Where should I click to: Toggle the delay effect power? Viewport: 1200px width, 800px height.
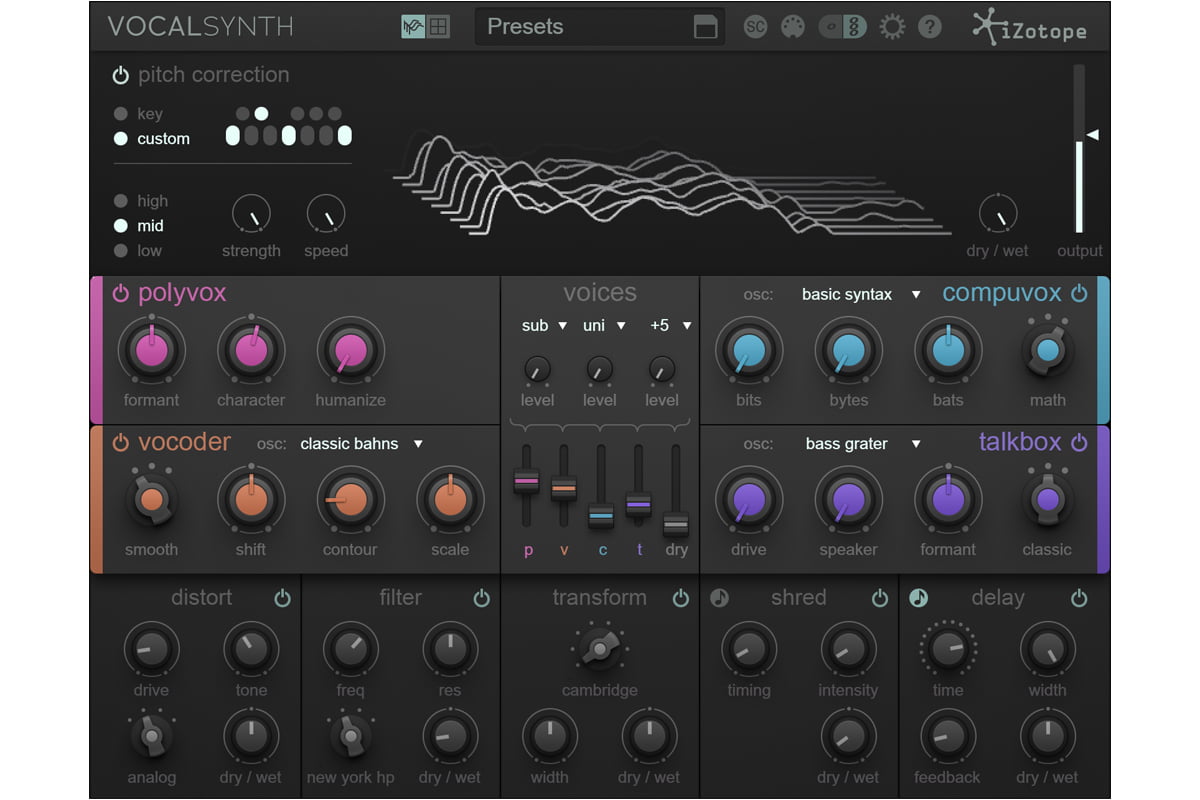pos(1079,598)
